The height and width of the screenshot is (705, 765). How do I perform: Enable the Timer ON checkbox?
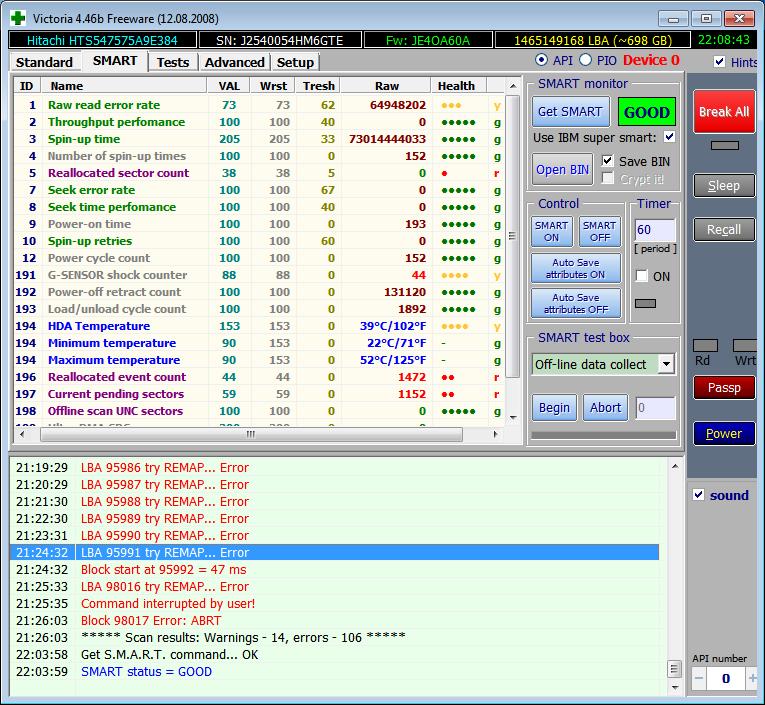pos(641,276)
